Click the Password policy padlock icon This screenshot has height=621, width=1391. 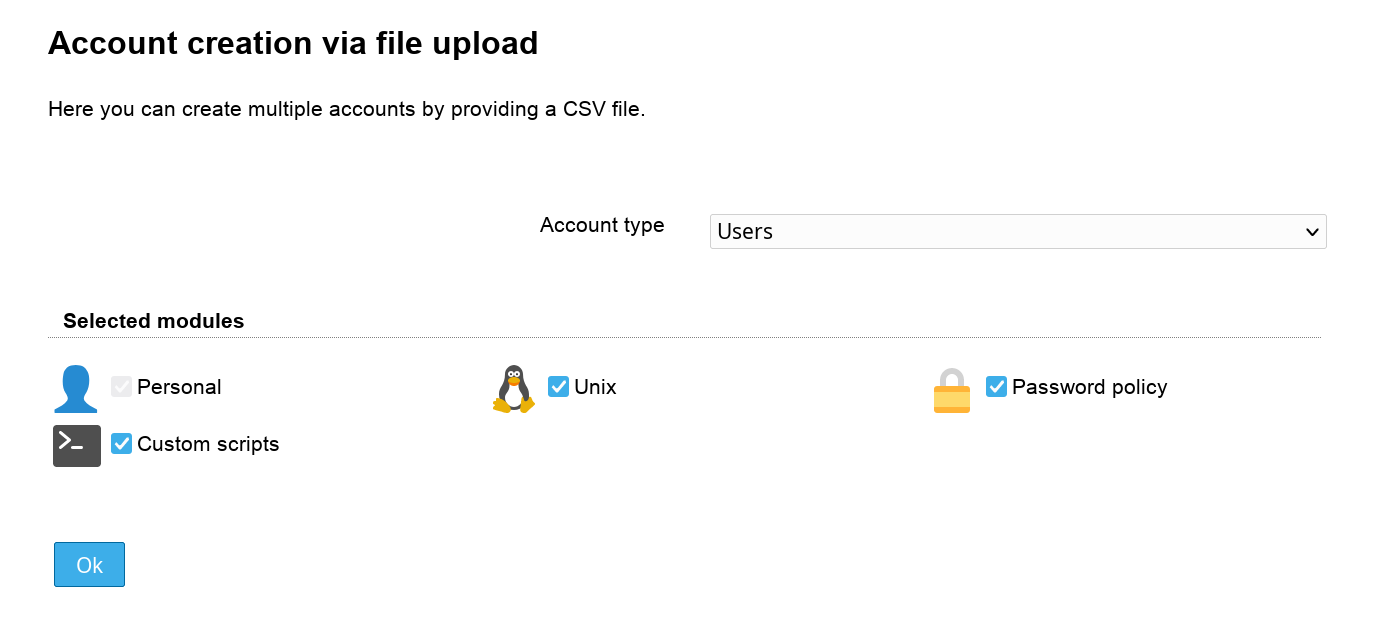point(951,390)
